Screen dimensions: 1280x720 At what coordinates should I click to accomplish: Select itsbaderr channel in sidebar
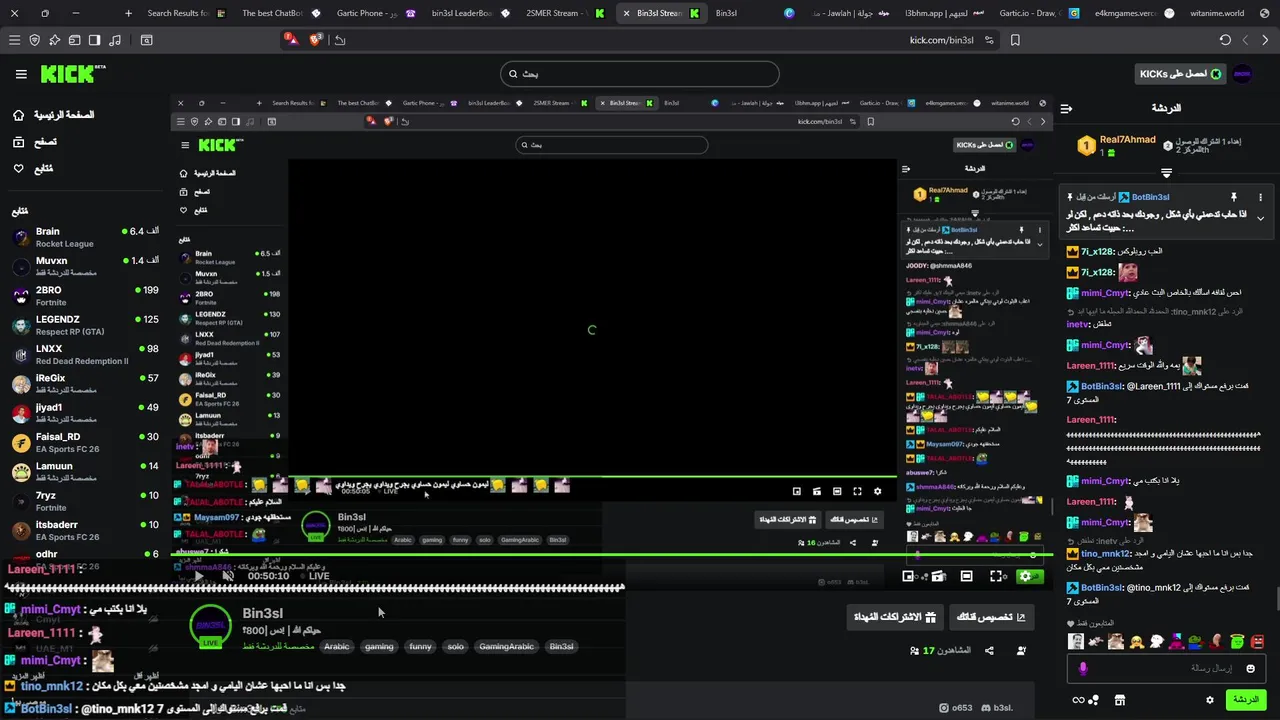coord(85,530)
